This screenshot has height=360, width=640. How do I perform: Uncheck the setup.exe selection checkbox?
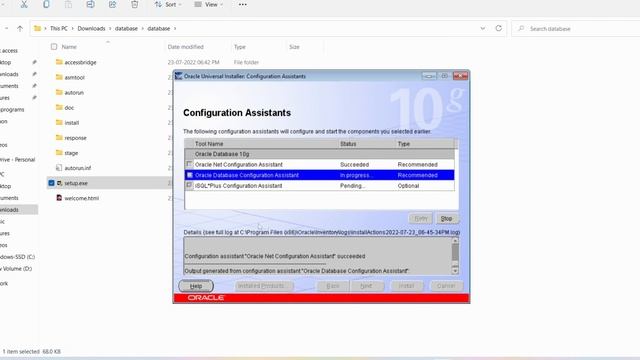51,183
